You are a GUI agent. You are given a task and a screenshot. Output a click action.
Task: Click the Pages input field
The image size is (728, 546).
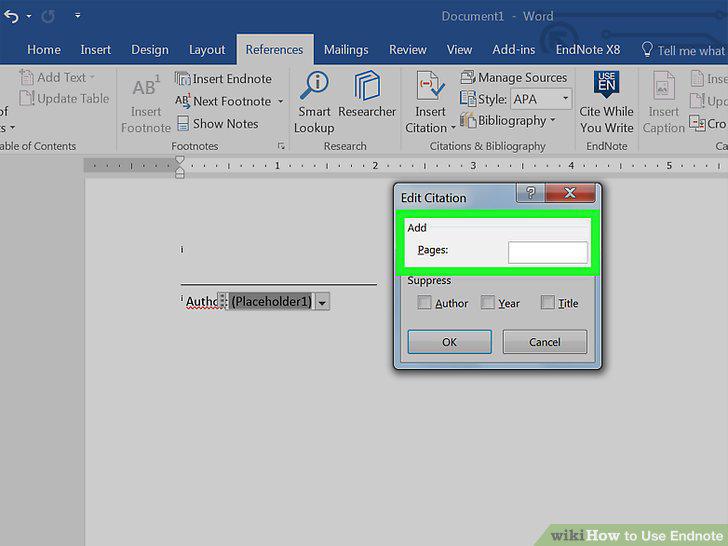(548, 253)
